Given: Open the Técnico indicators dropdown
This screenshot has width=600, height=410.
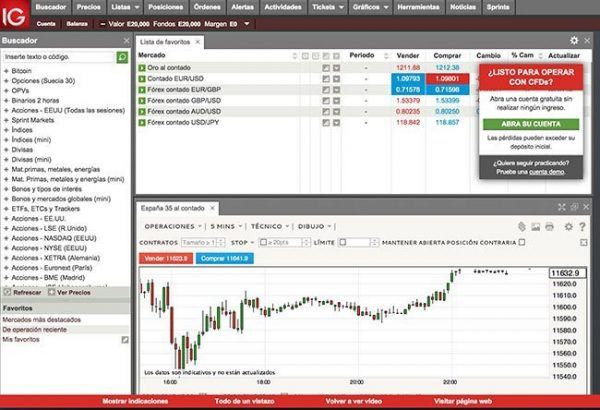Looking at the screenshot, I should [270, 226].
